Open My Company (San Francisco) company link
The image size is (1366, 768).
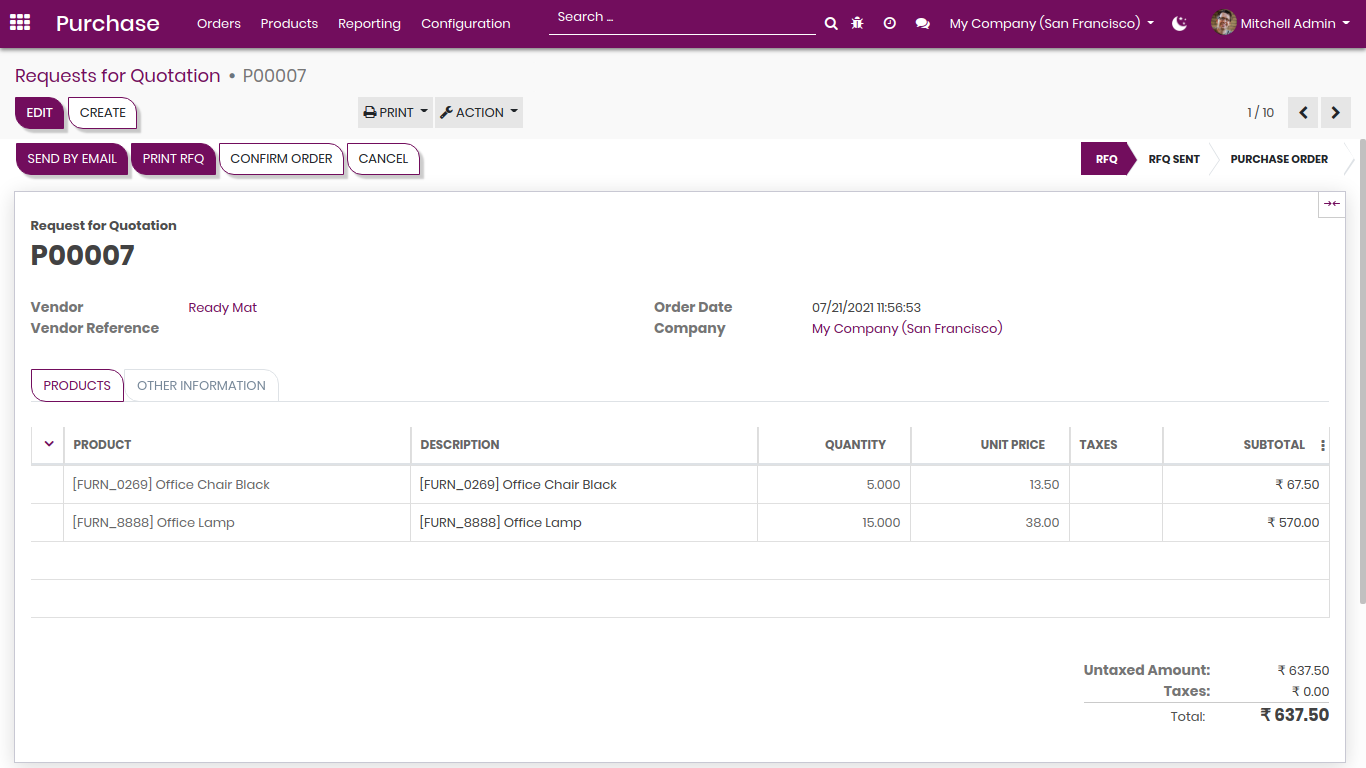click(907, 329)
